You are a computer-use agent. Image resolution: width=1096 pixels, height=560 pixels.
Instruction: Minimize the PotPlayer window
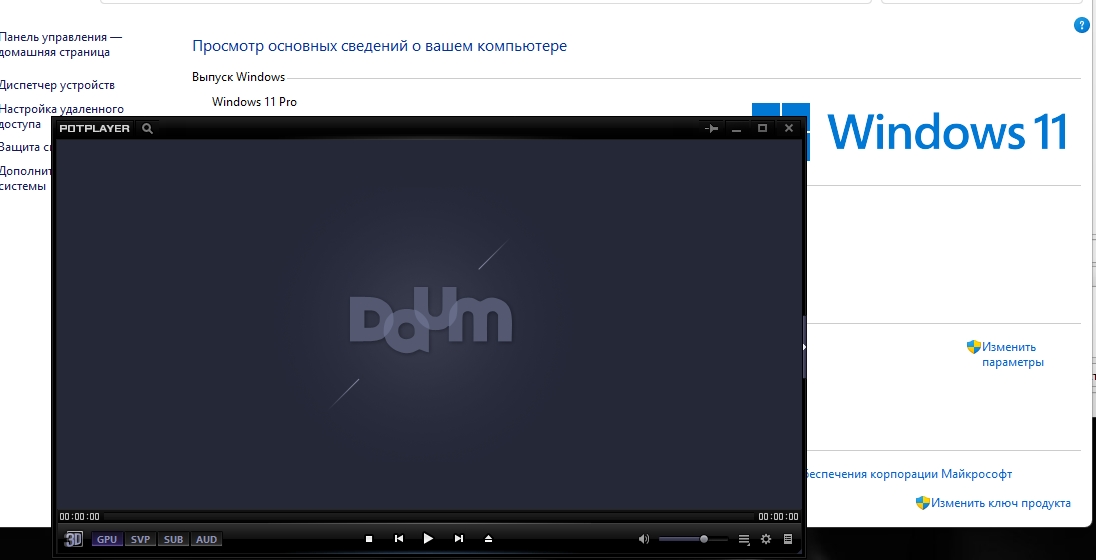737,129
